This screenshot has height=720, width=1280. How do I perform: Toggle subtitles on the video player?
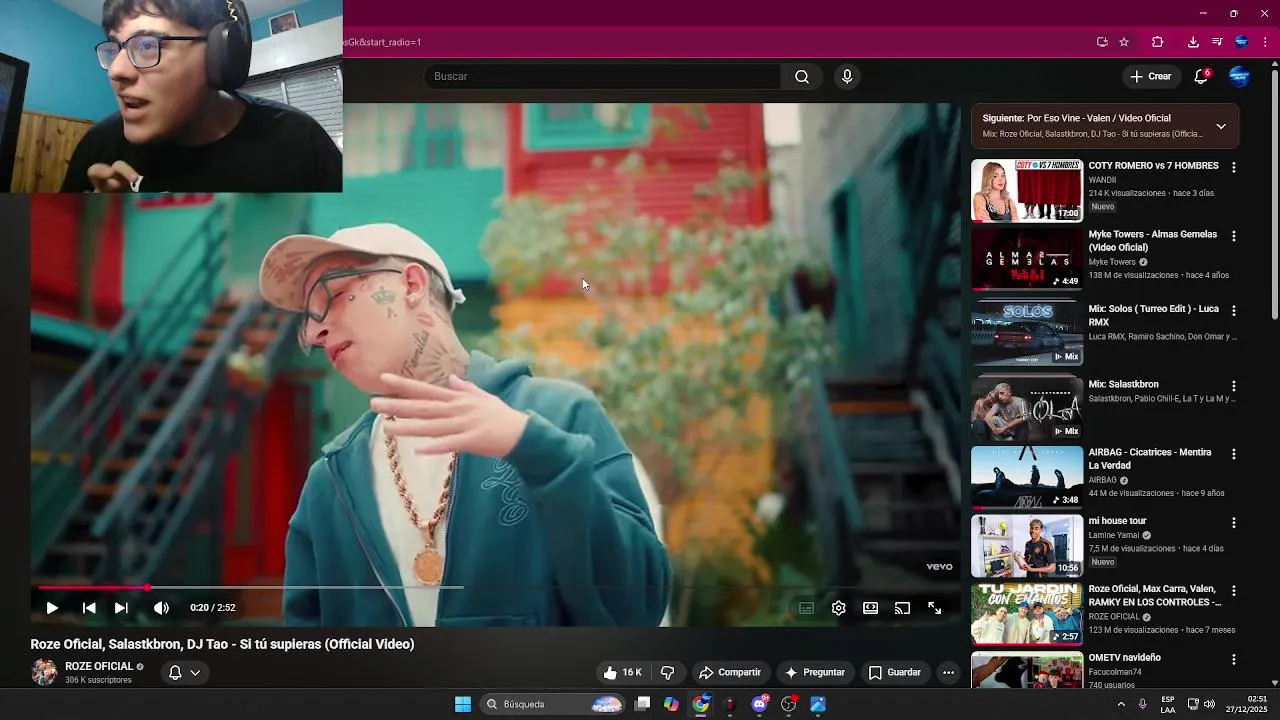click(x=806, y=608)
